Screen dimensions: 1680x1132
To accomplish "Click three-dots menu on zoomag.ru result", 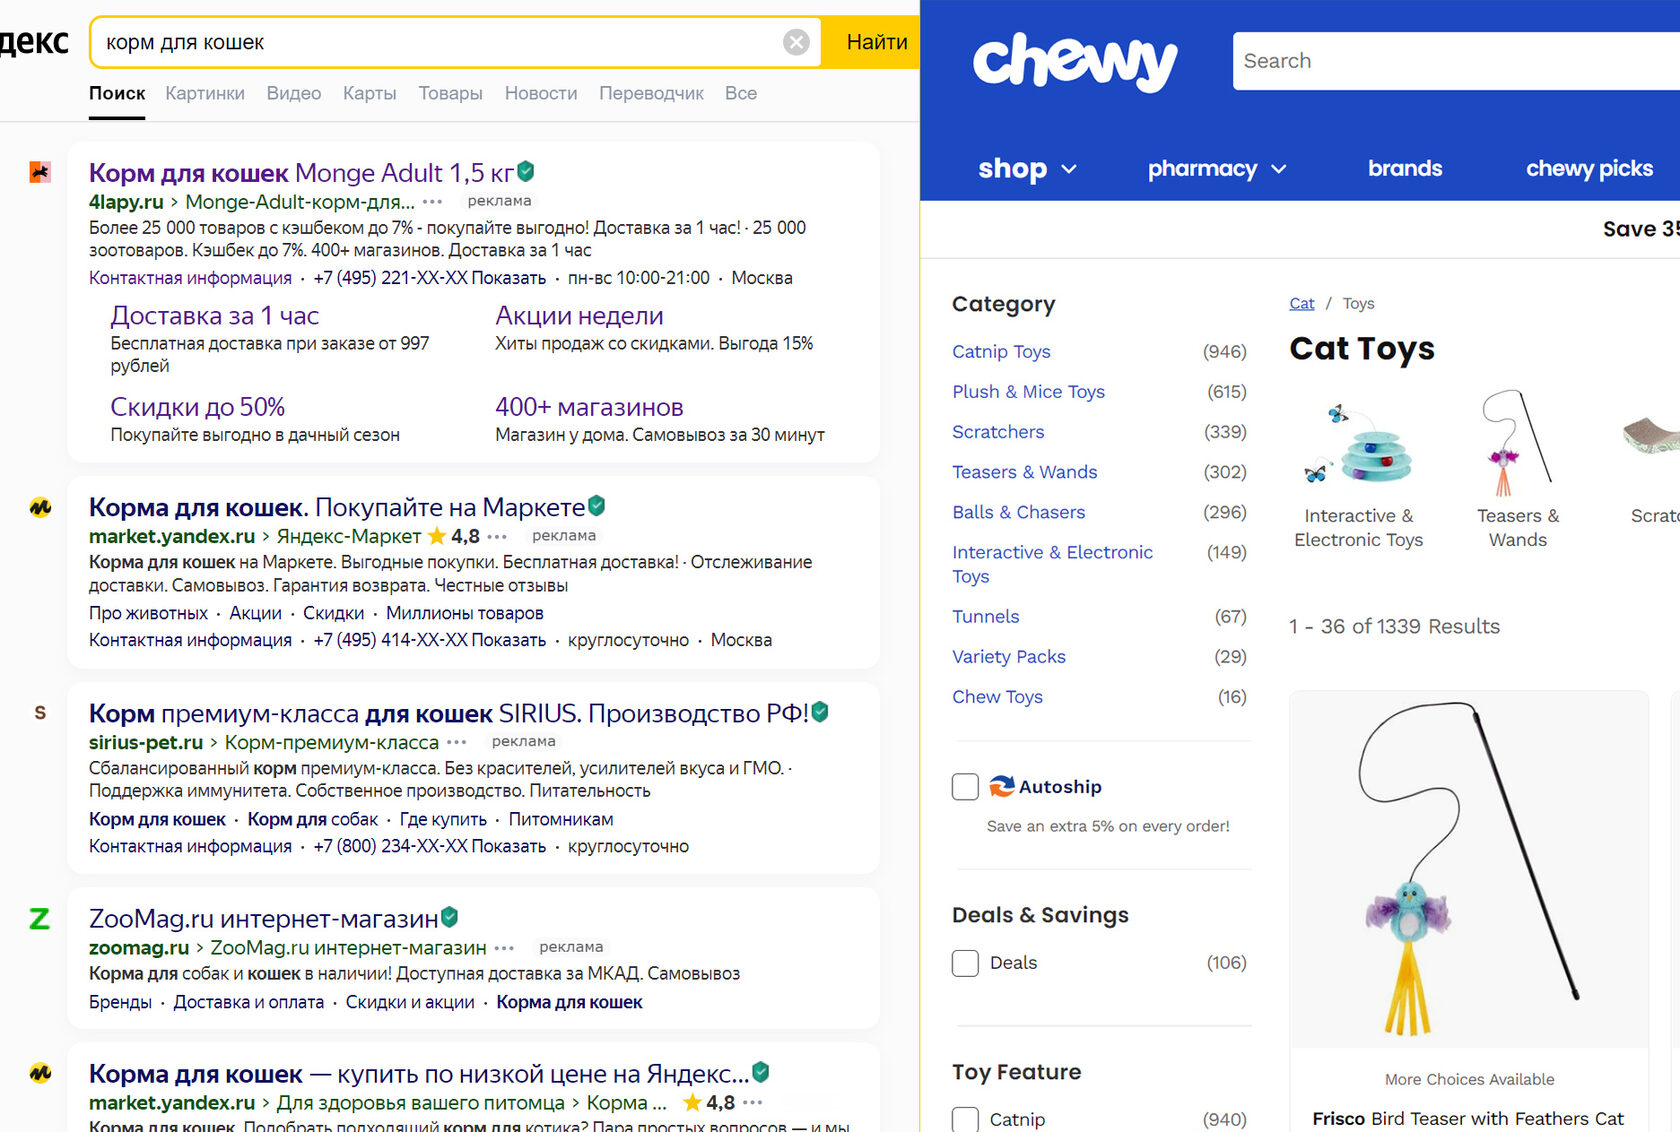I will 505,948.
